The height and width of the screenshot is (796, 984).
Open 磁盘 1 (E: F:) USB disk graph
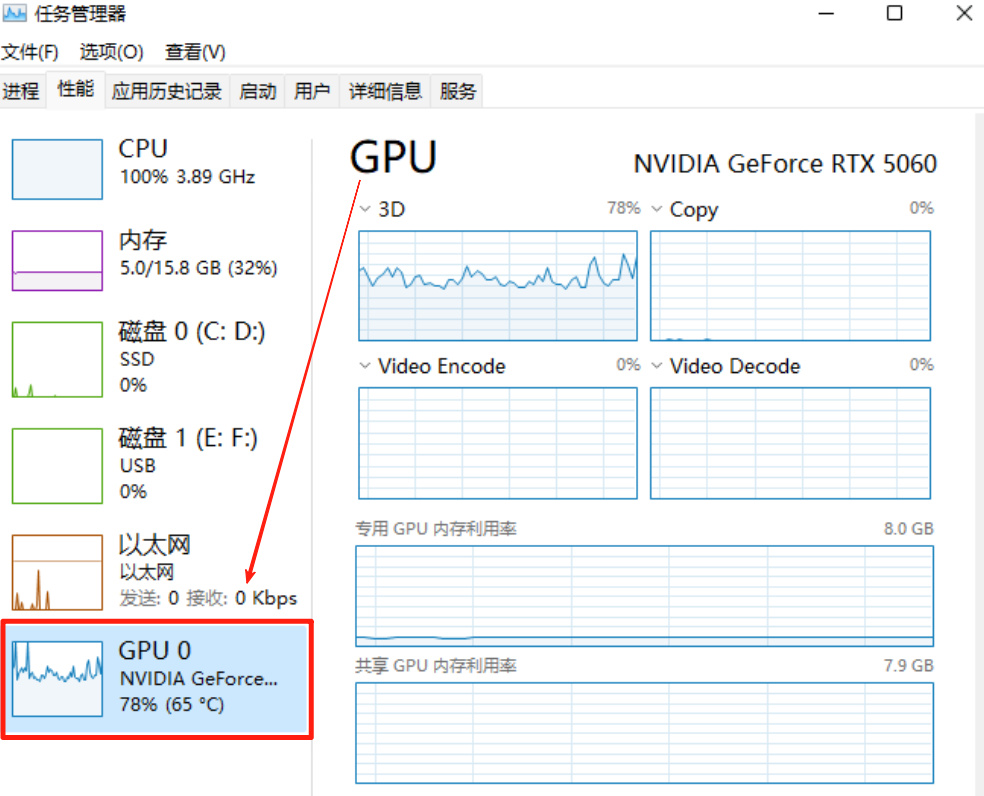(x=57, y=466)
